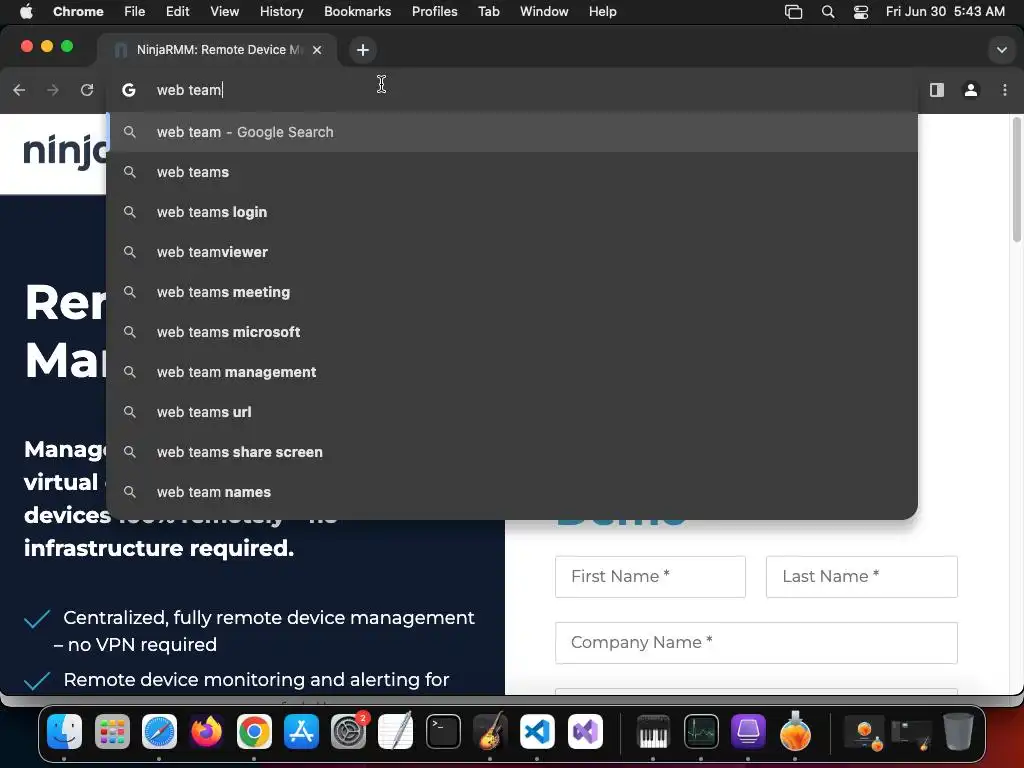Open Spotlight search in menu bar
The image size is (1024, 768).
pyautogui.click(x=828, y=12)
